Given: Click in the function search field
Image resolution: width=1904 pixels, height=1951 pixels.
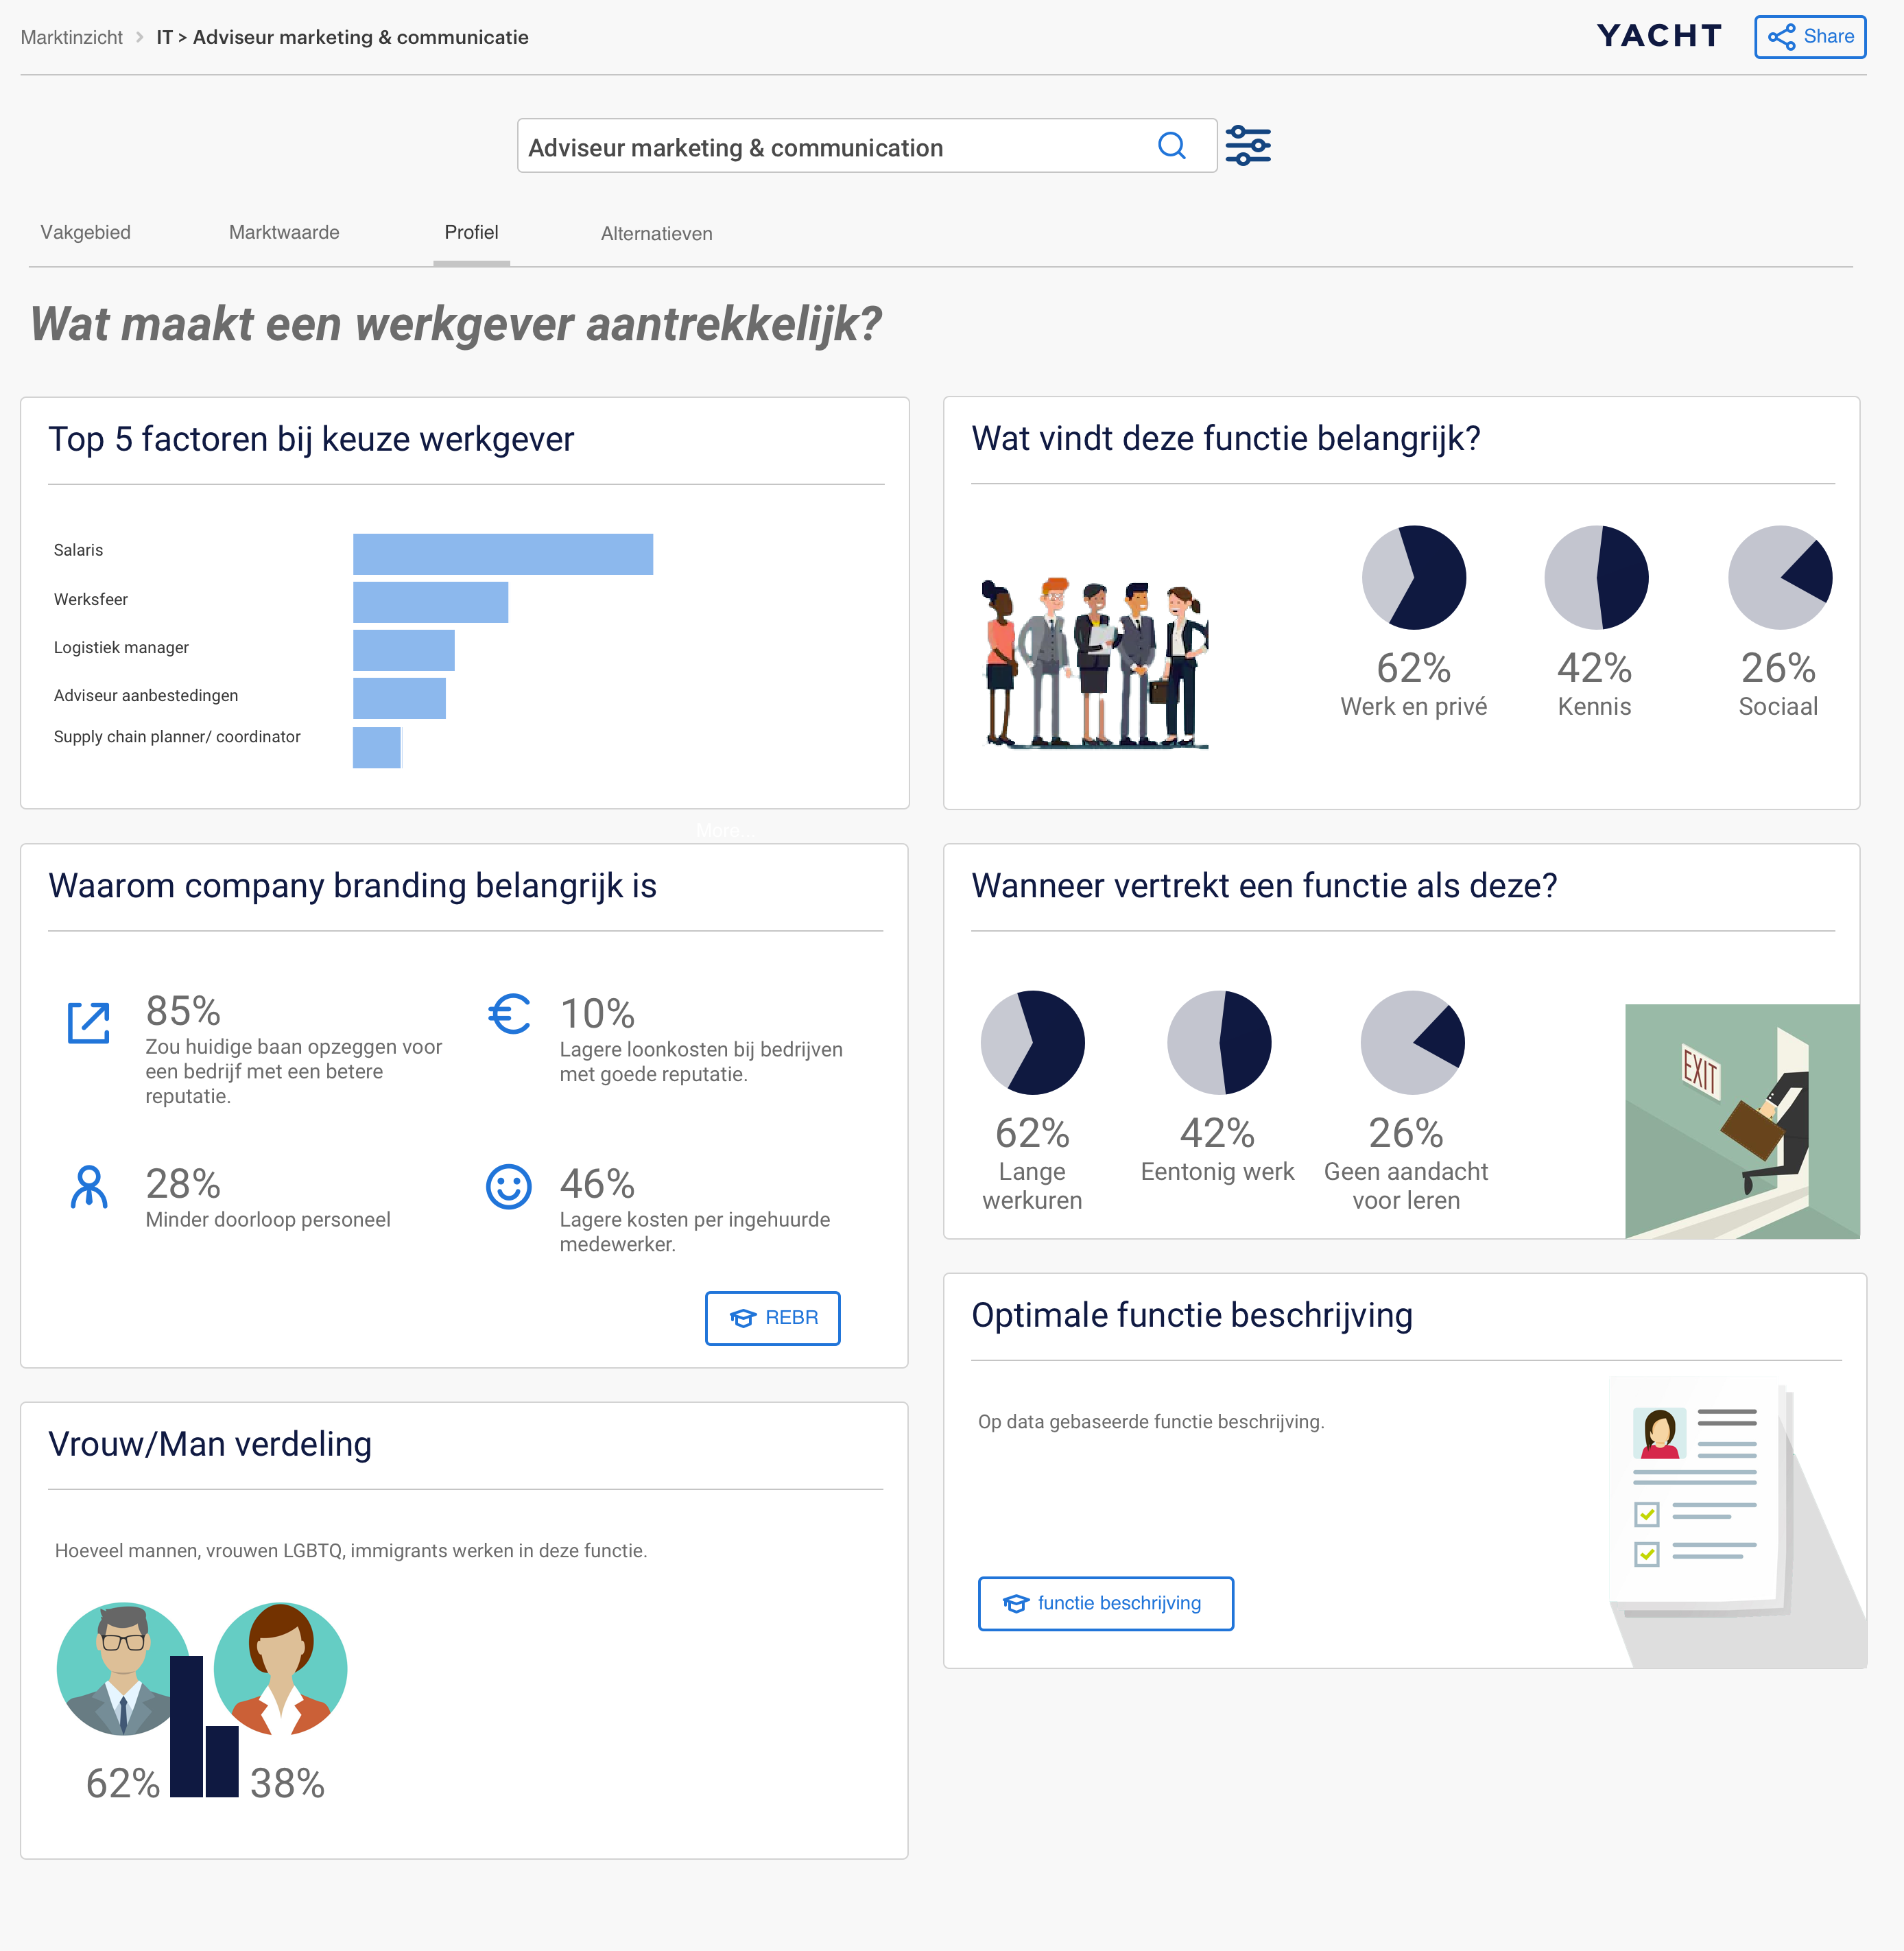Looking at the screenshot, I should coord(830,147).
